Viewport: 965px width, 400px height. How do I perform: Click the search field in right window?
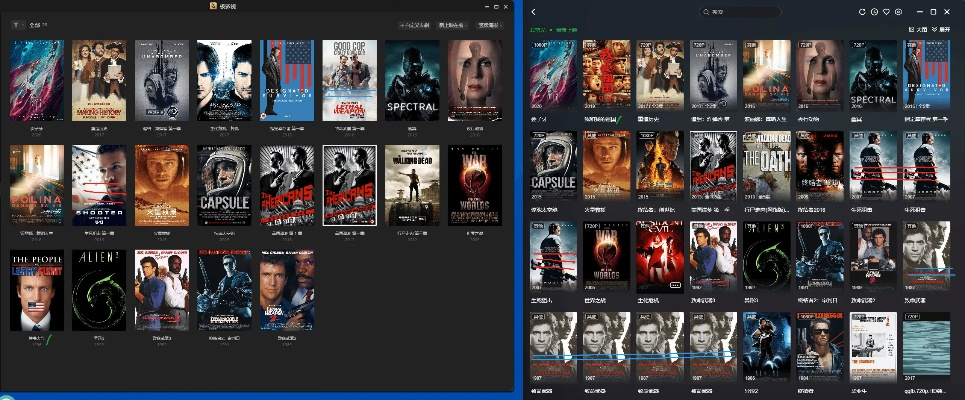[x=740, y=12]
